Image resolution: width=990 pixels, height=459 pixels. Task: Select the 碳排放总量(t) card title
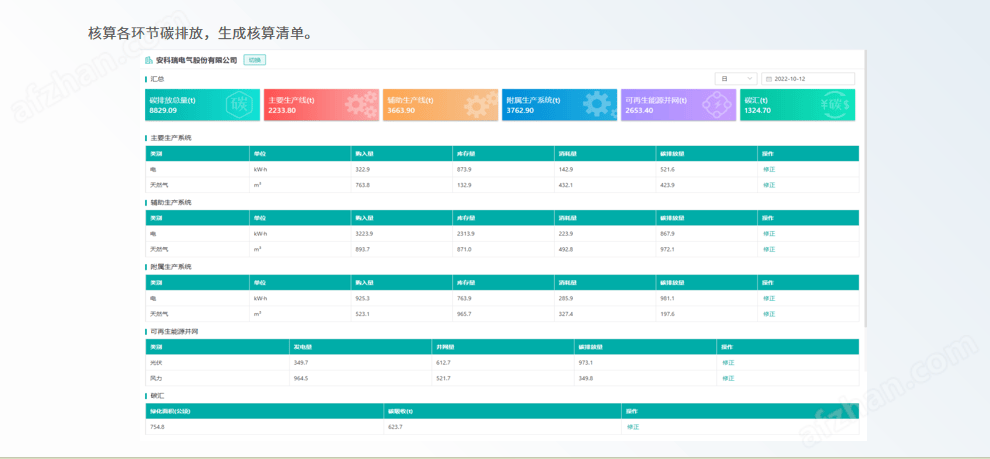[x=172, y=100]
